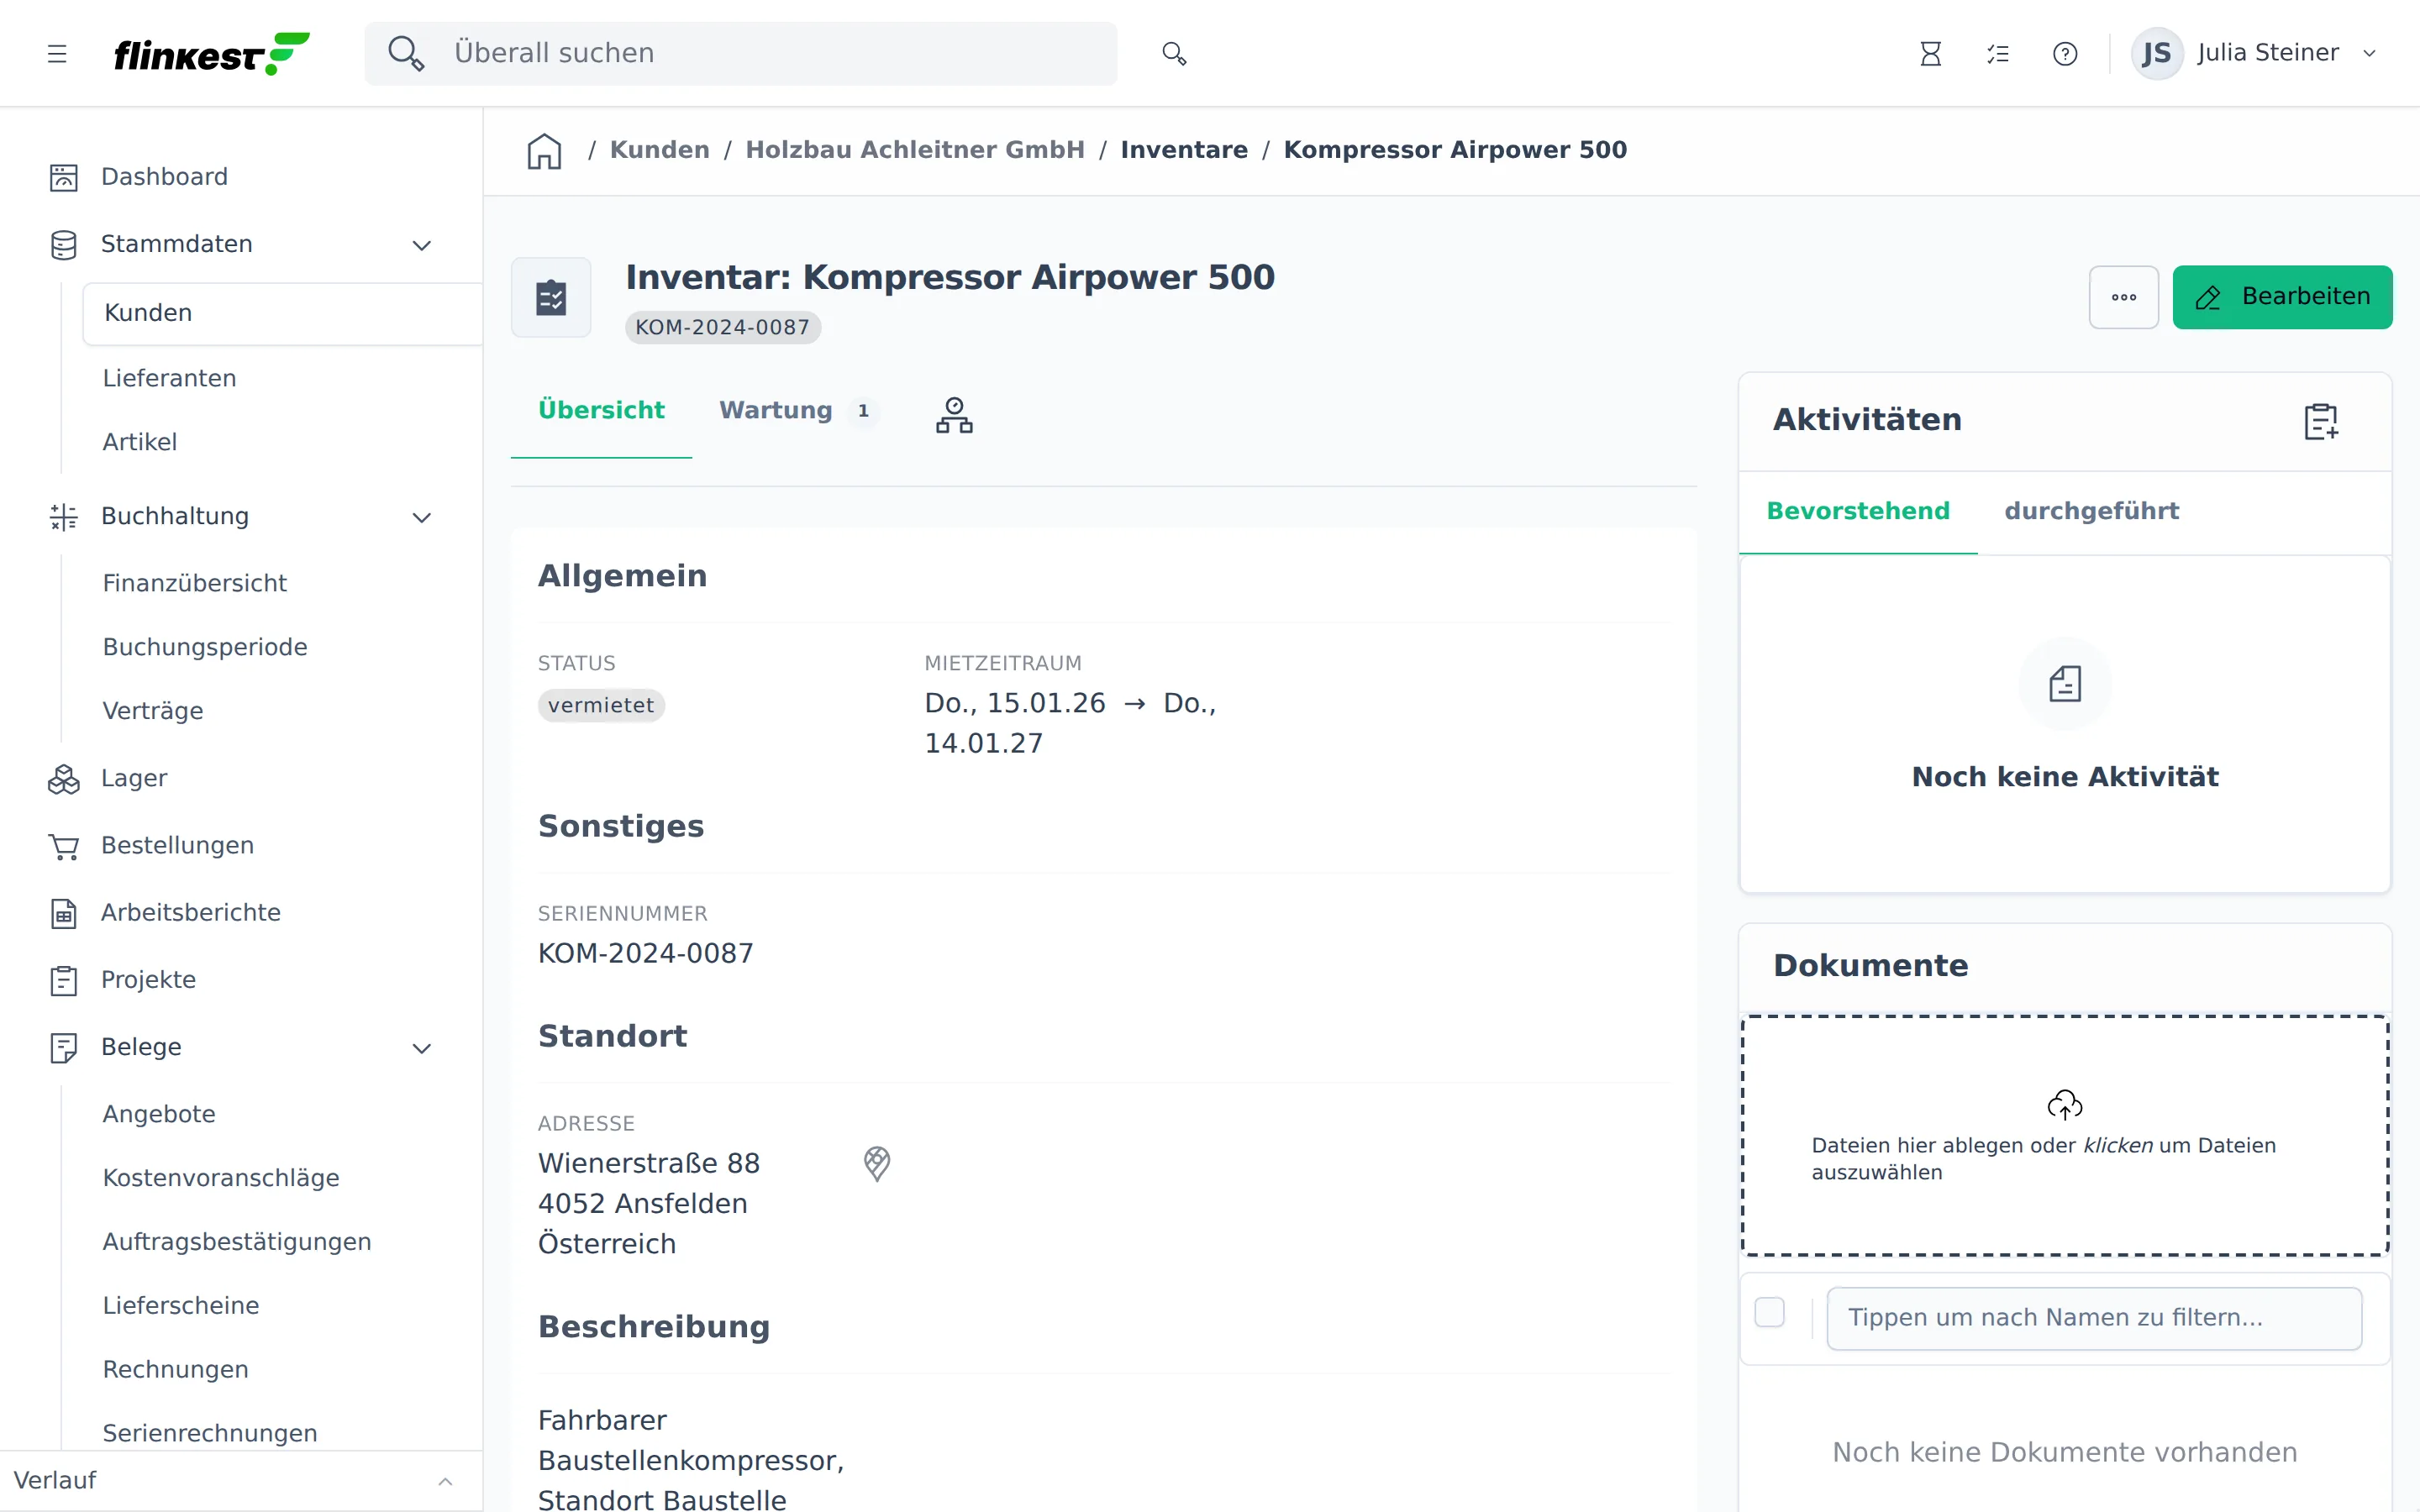The image size is (2420, 1512).
Task: Open Finanzübersicht in the sidebar
Action: 195,583
